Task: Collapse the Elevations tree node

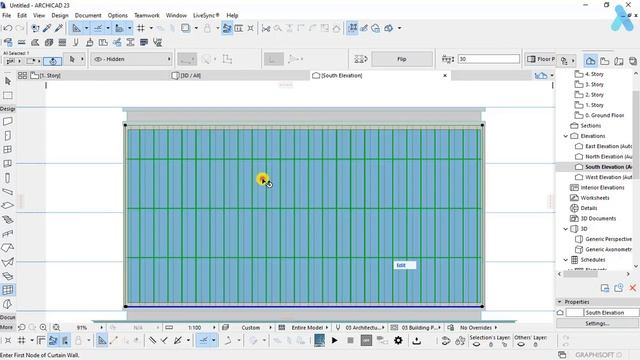Action: coord(566,136)
